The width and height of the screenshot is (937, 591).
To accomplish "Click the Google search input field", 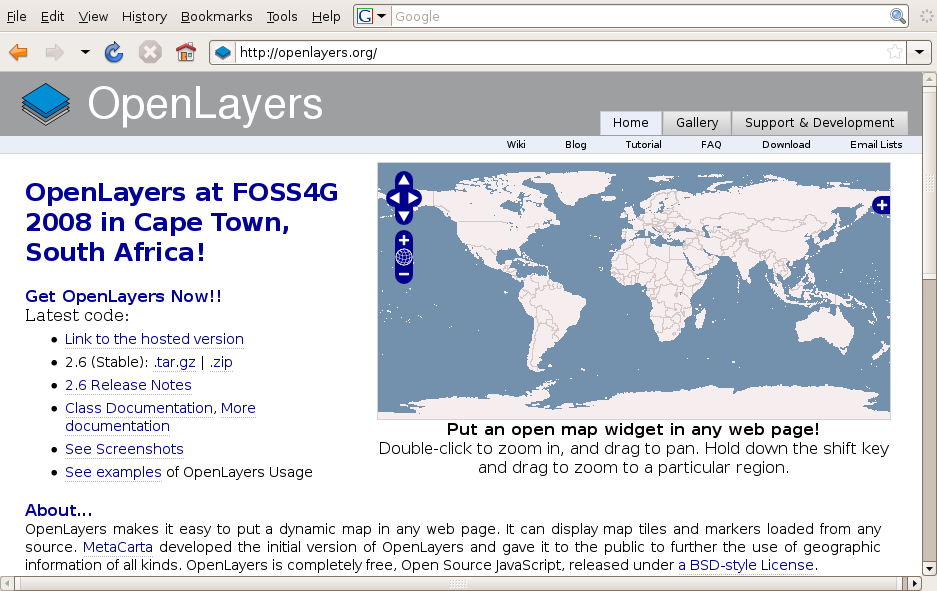I will pyautogui.click(x=640, y=16).
